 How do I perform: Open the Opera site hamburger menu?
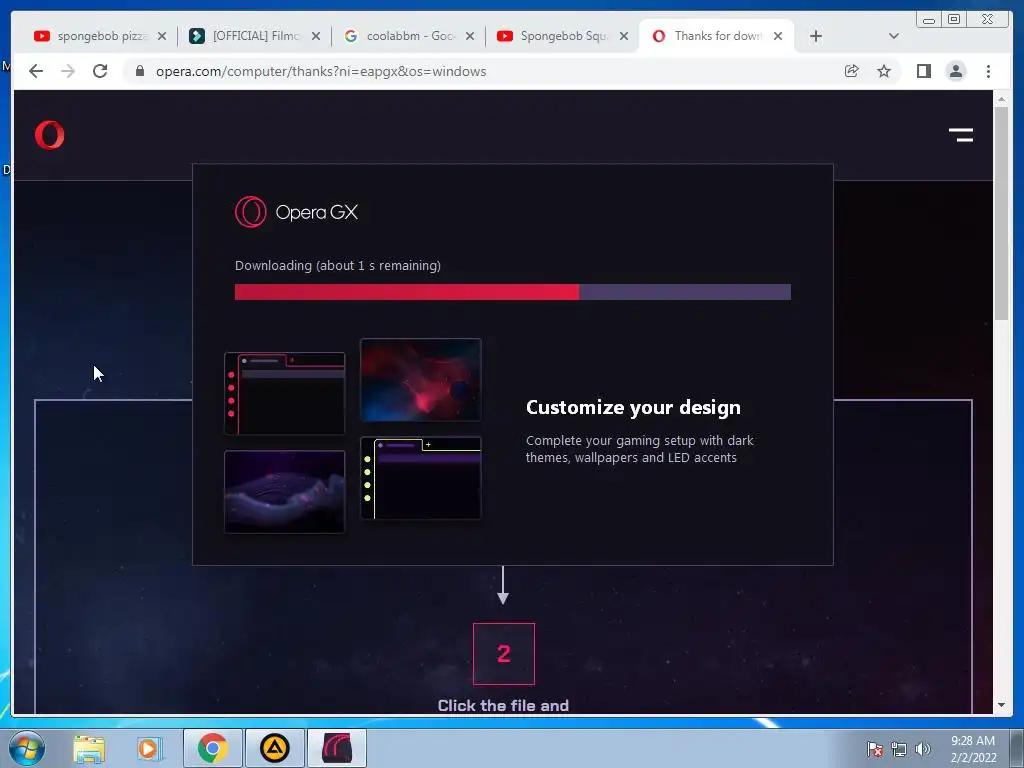[961, 135]
